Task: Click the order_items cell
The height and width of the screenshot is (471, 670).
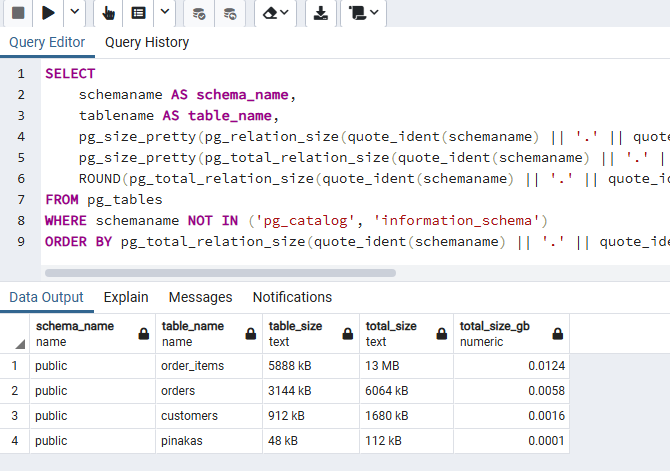Action: click(209, 366)
